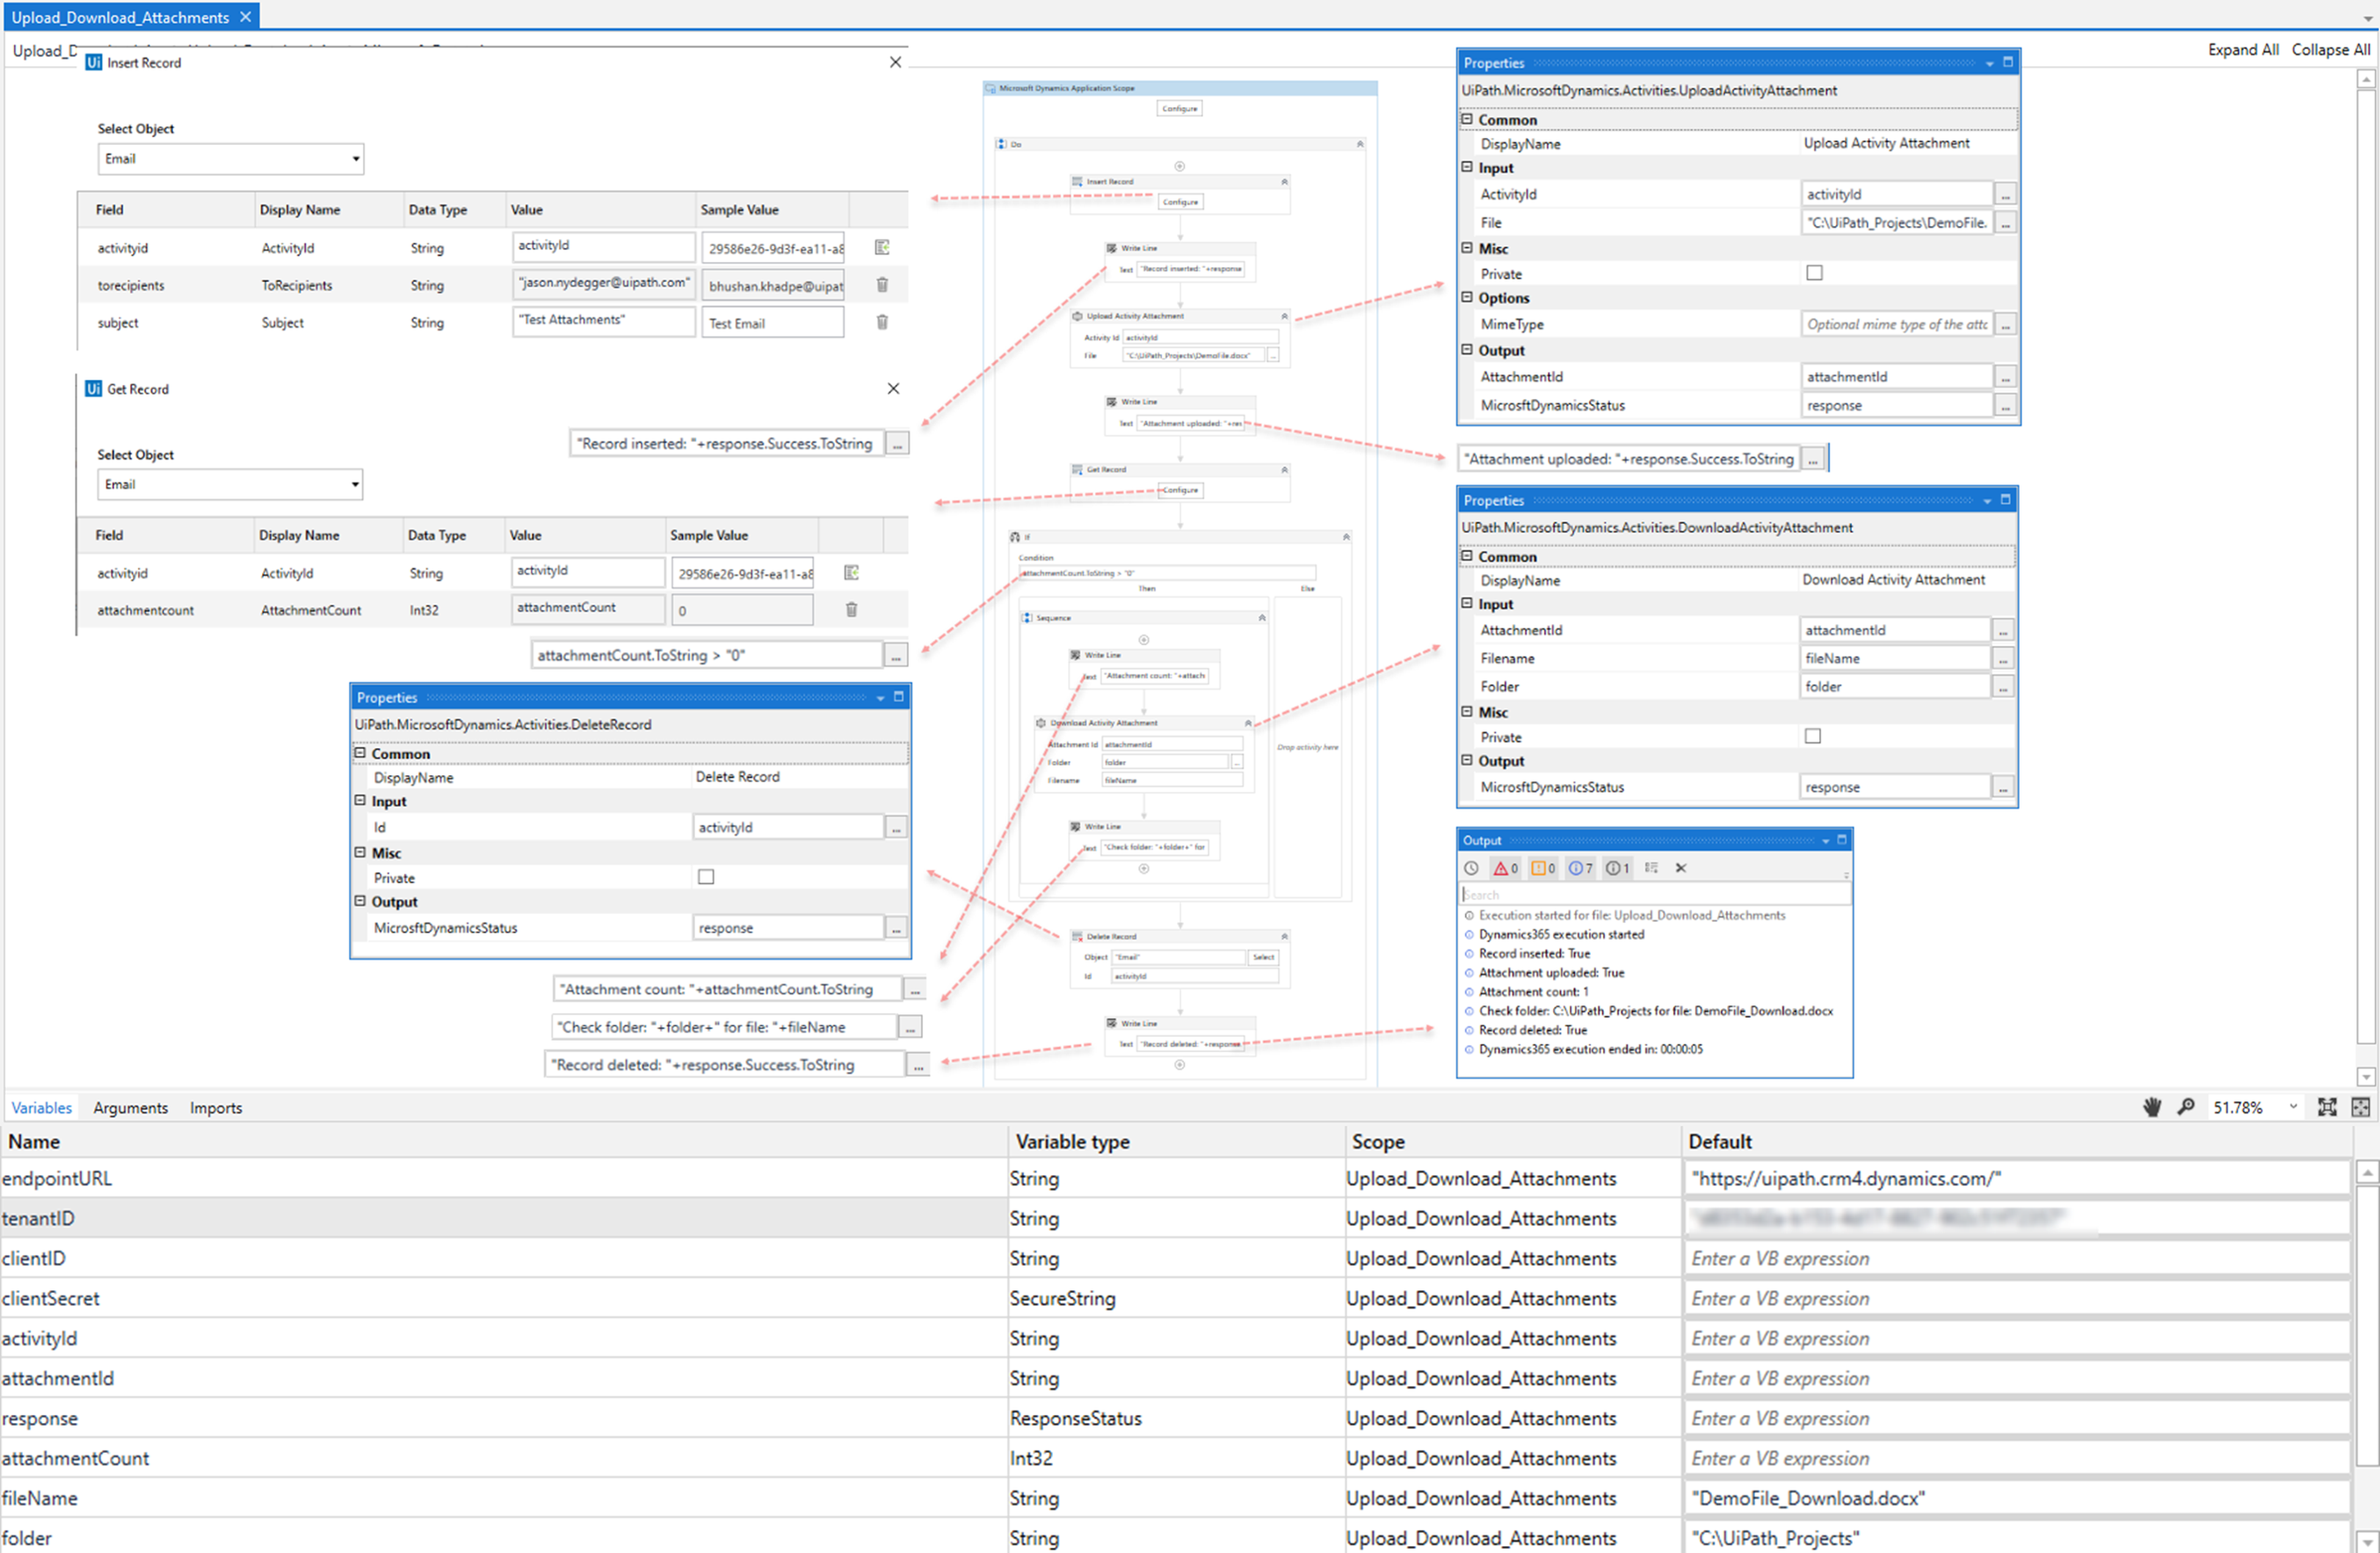Toggle the warnings filter in Output panel
The height and width of the screenshot is (1553, 2380).
coord(1543,868)
